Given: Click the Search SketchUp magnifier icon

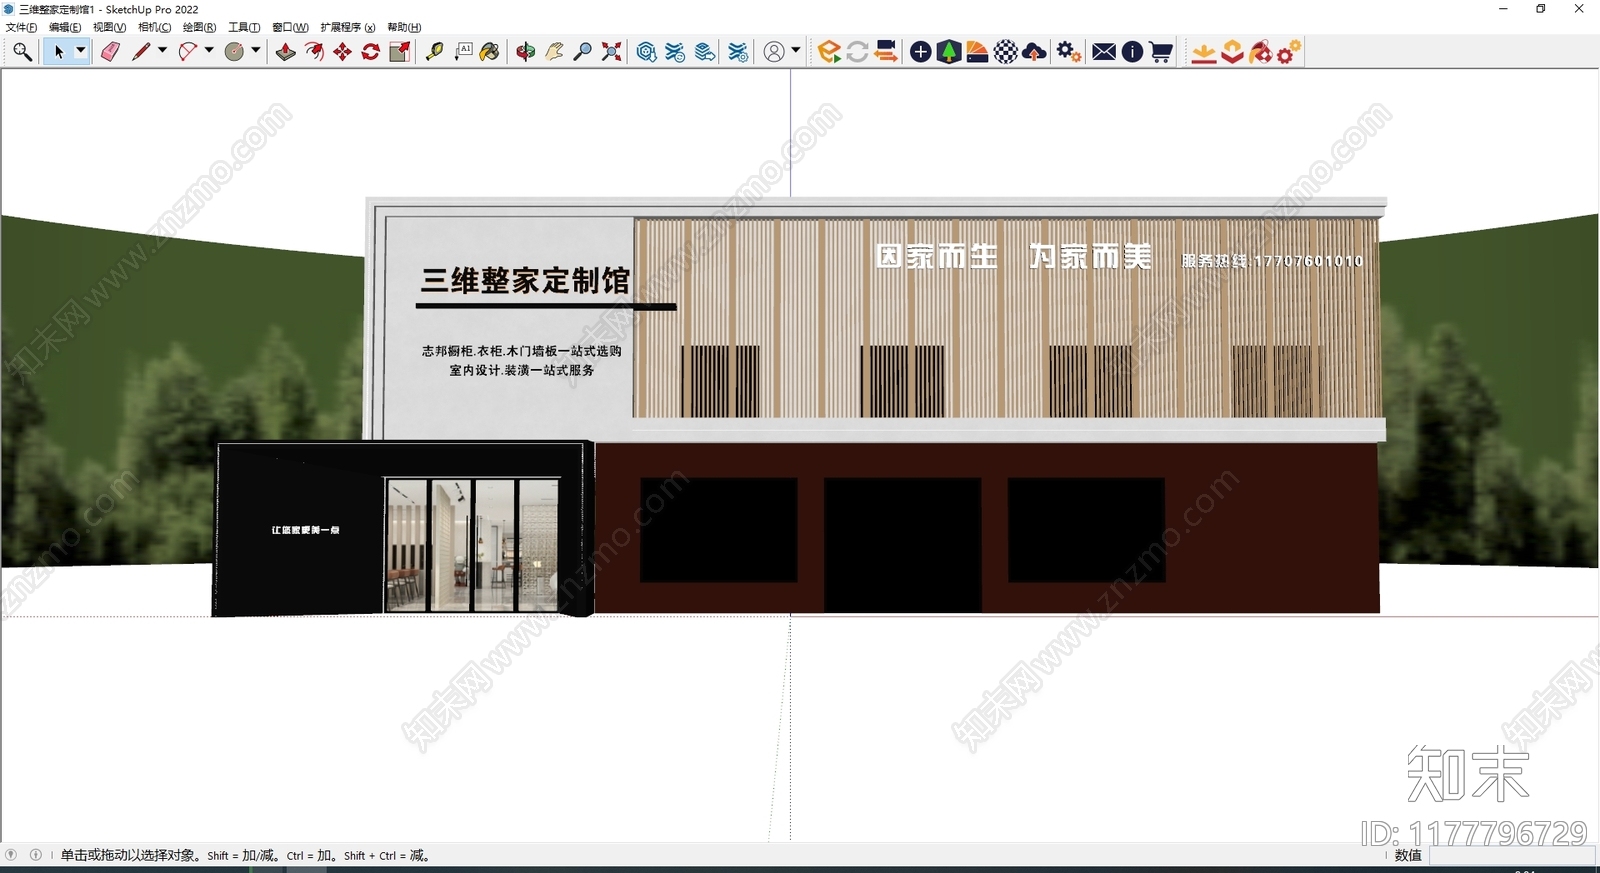Looking at the screenshot, I should [22, 52].
